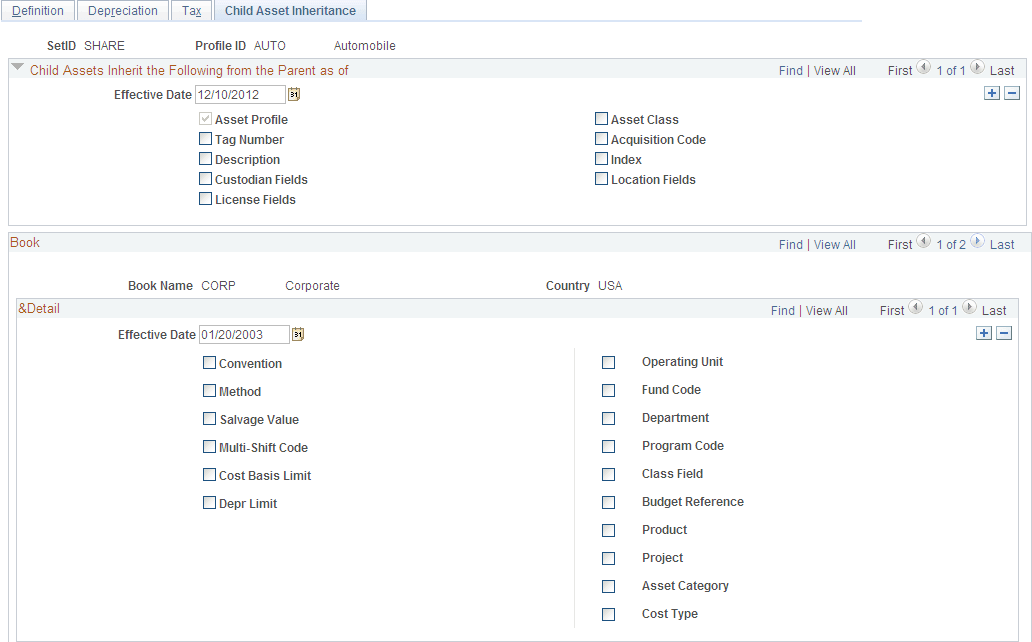Image resolution: width=1032 pixels, height=642 pixels.
Task: Switch to the Tax tab
Action: pos(190,10)
